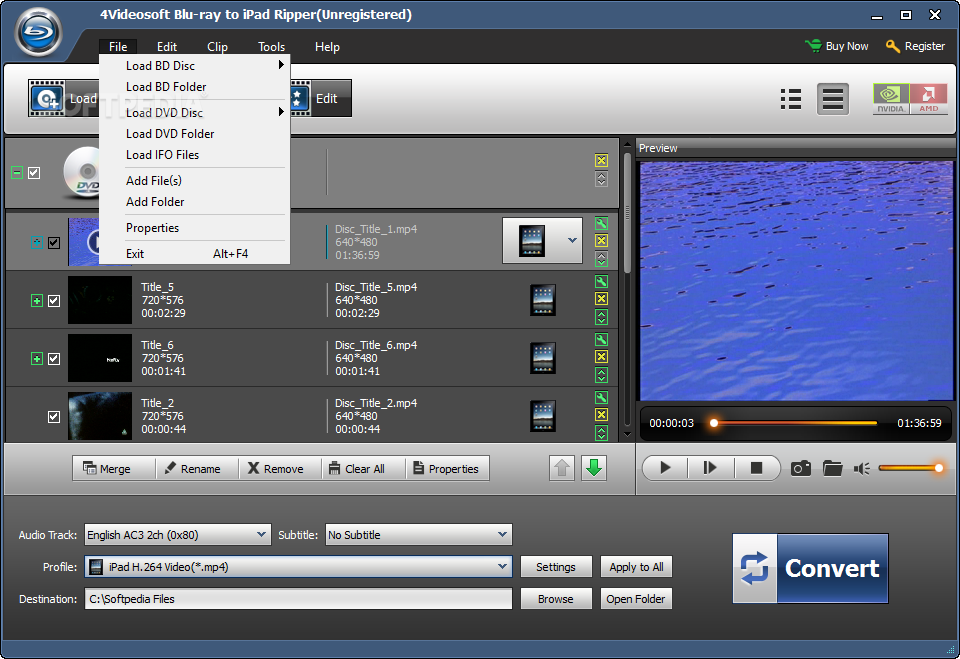Take a snapshot with the camera icon
This screenshot has width=960, height=659.
click(x=801, y=469)
